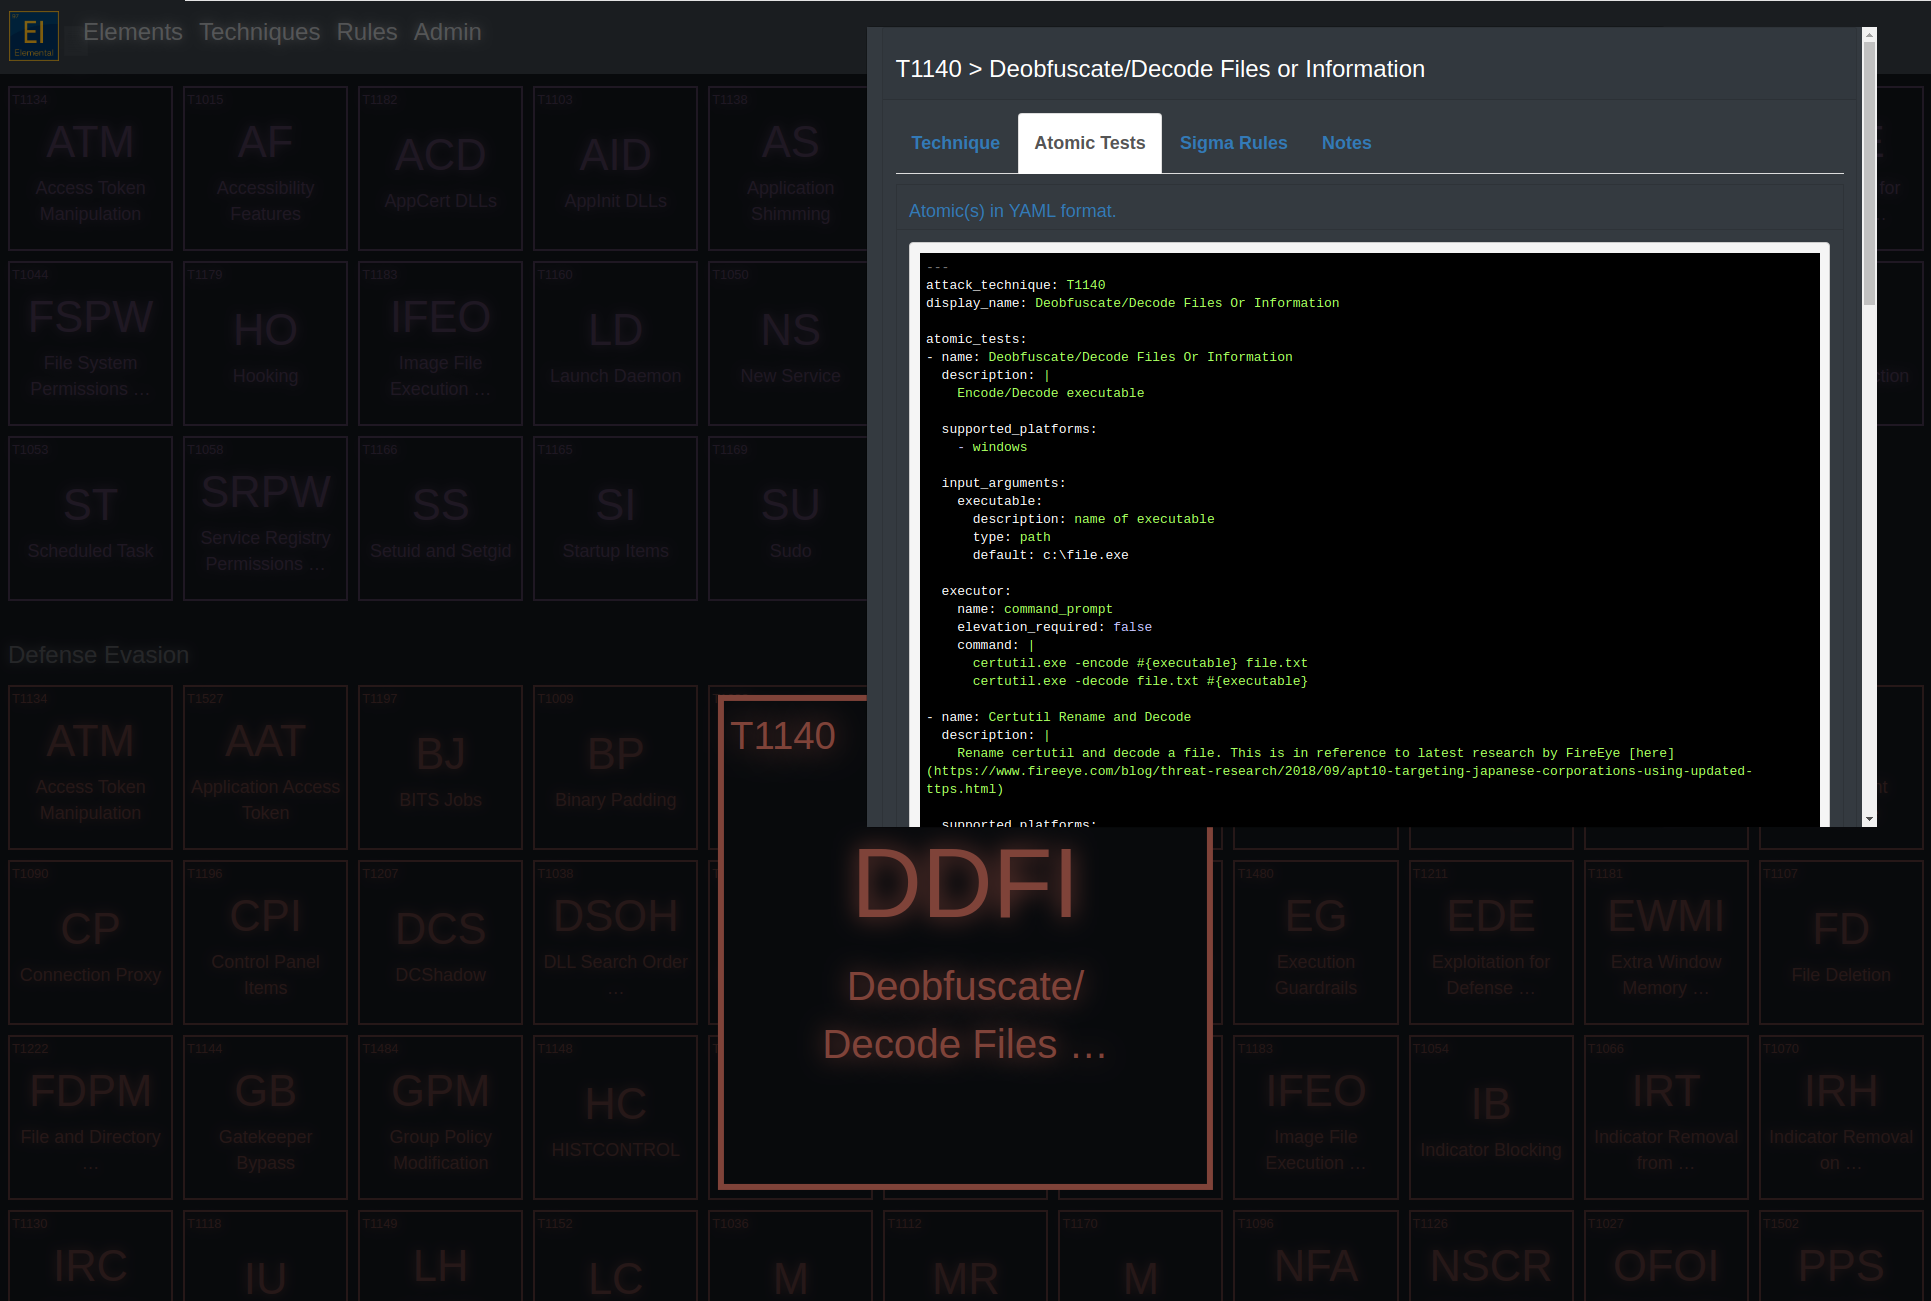Select the CPI Control Panel Items tile
Viewport: 1931px width, 1301px height.
266,942
